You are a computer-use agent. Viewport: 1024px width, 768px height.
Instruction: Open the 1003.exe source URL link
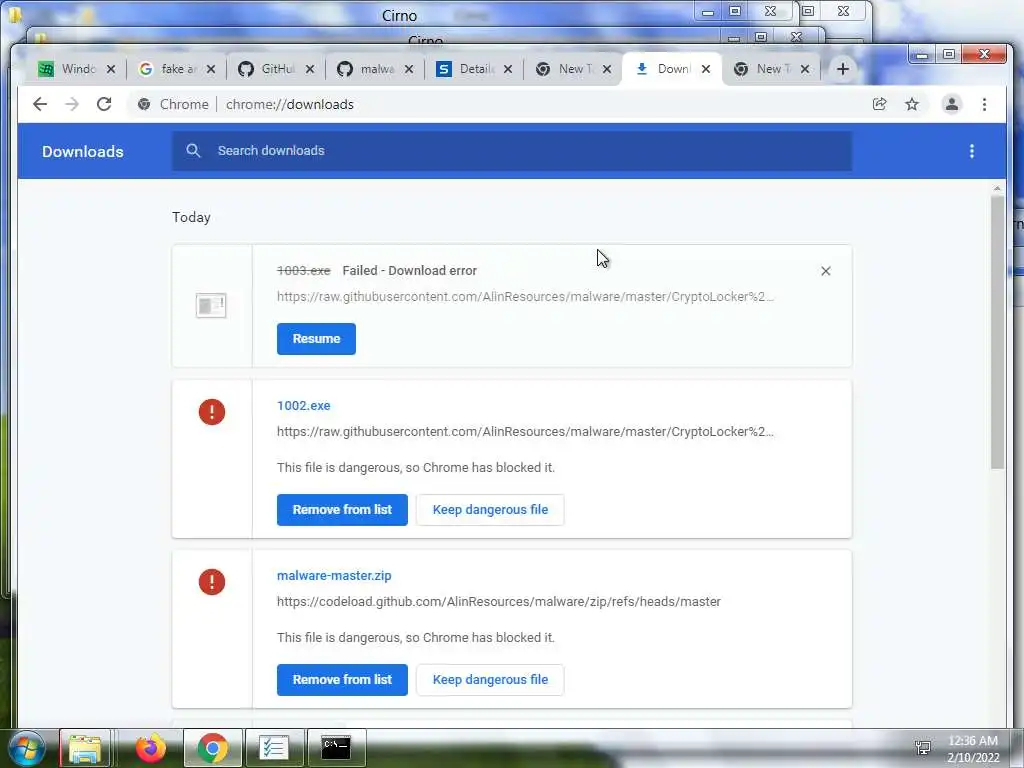coord(525,296)
